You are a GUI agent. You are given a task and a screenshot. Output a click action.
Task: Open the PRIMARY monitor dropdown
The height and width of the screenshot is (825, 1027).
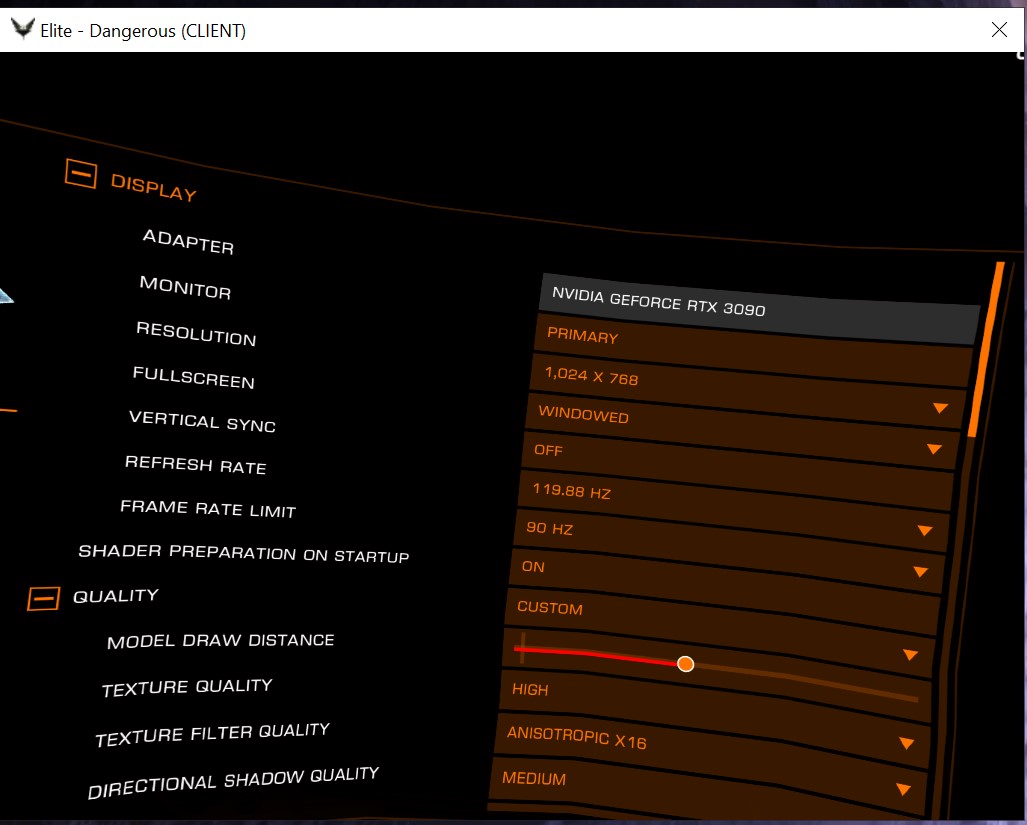[753, 350]
